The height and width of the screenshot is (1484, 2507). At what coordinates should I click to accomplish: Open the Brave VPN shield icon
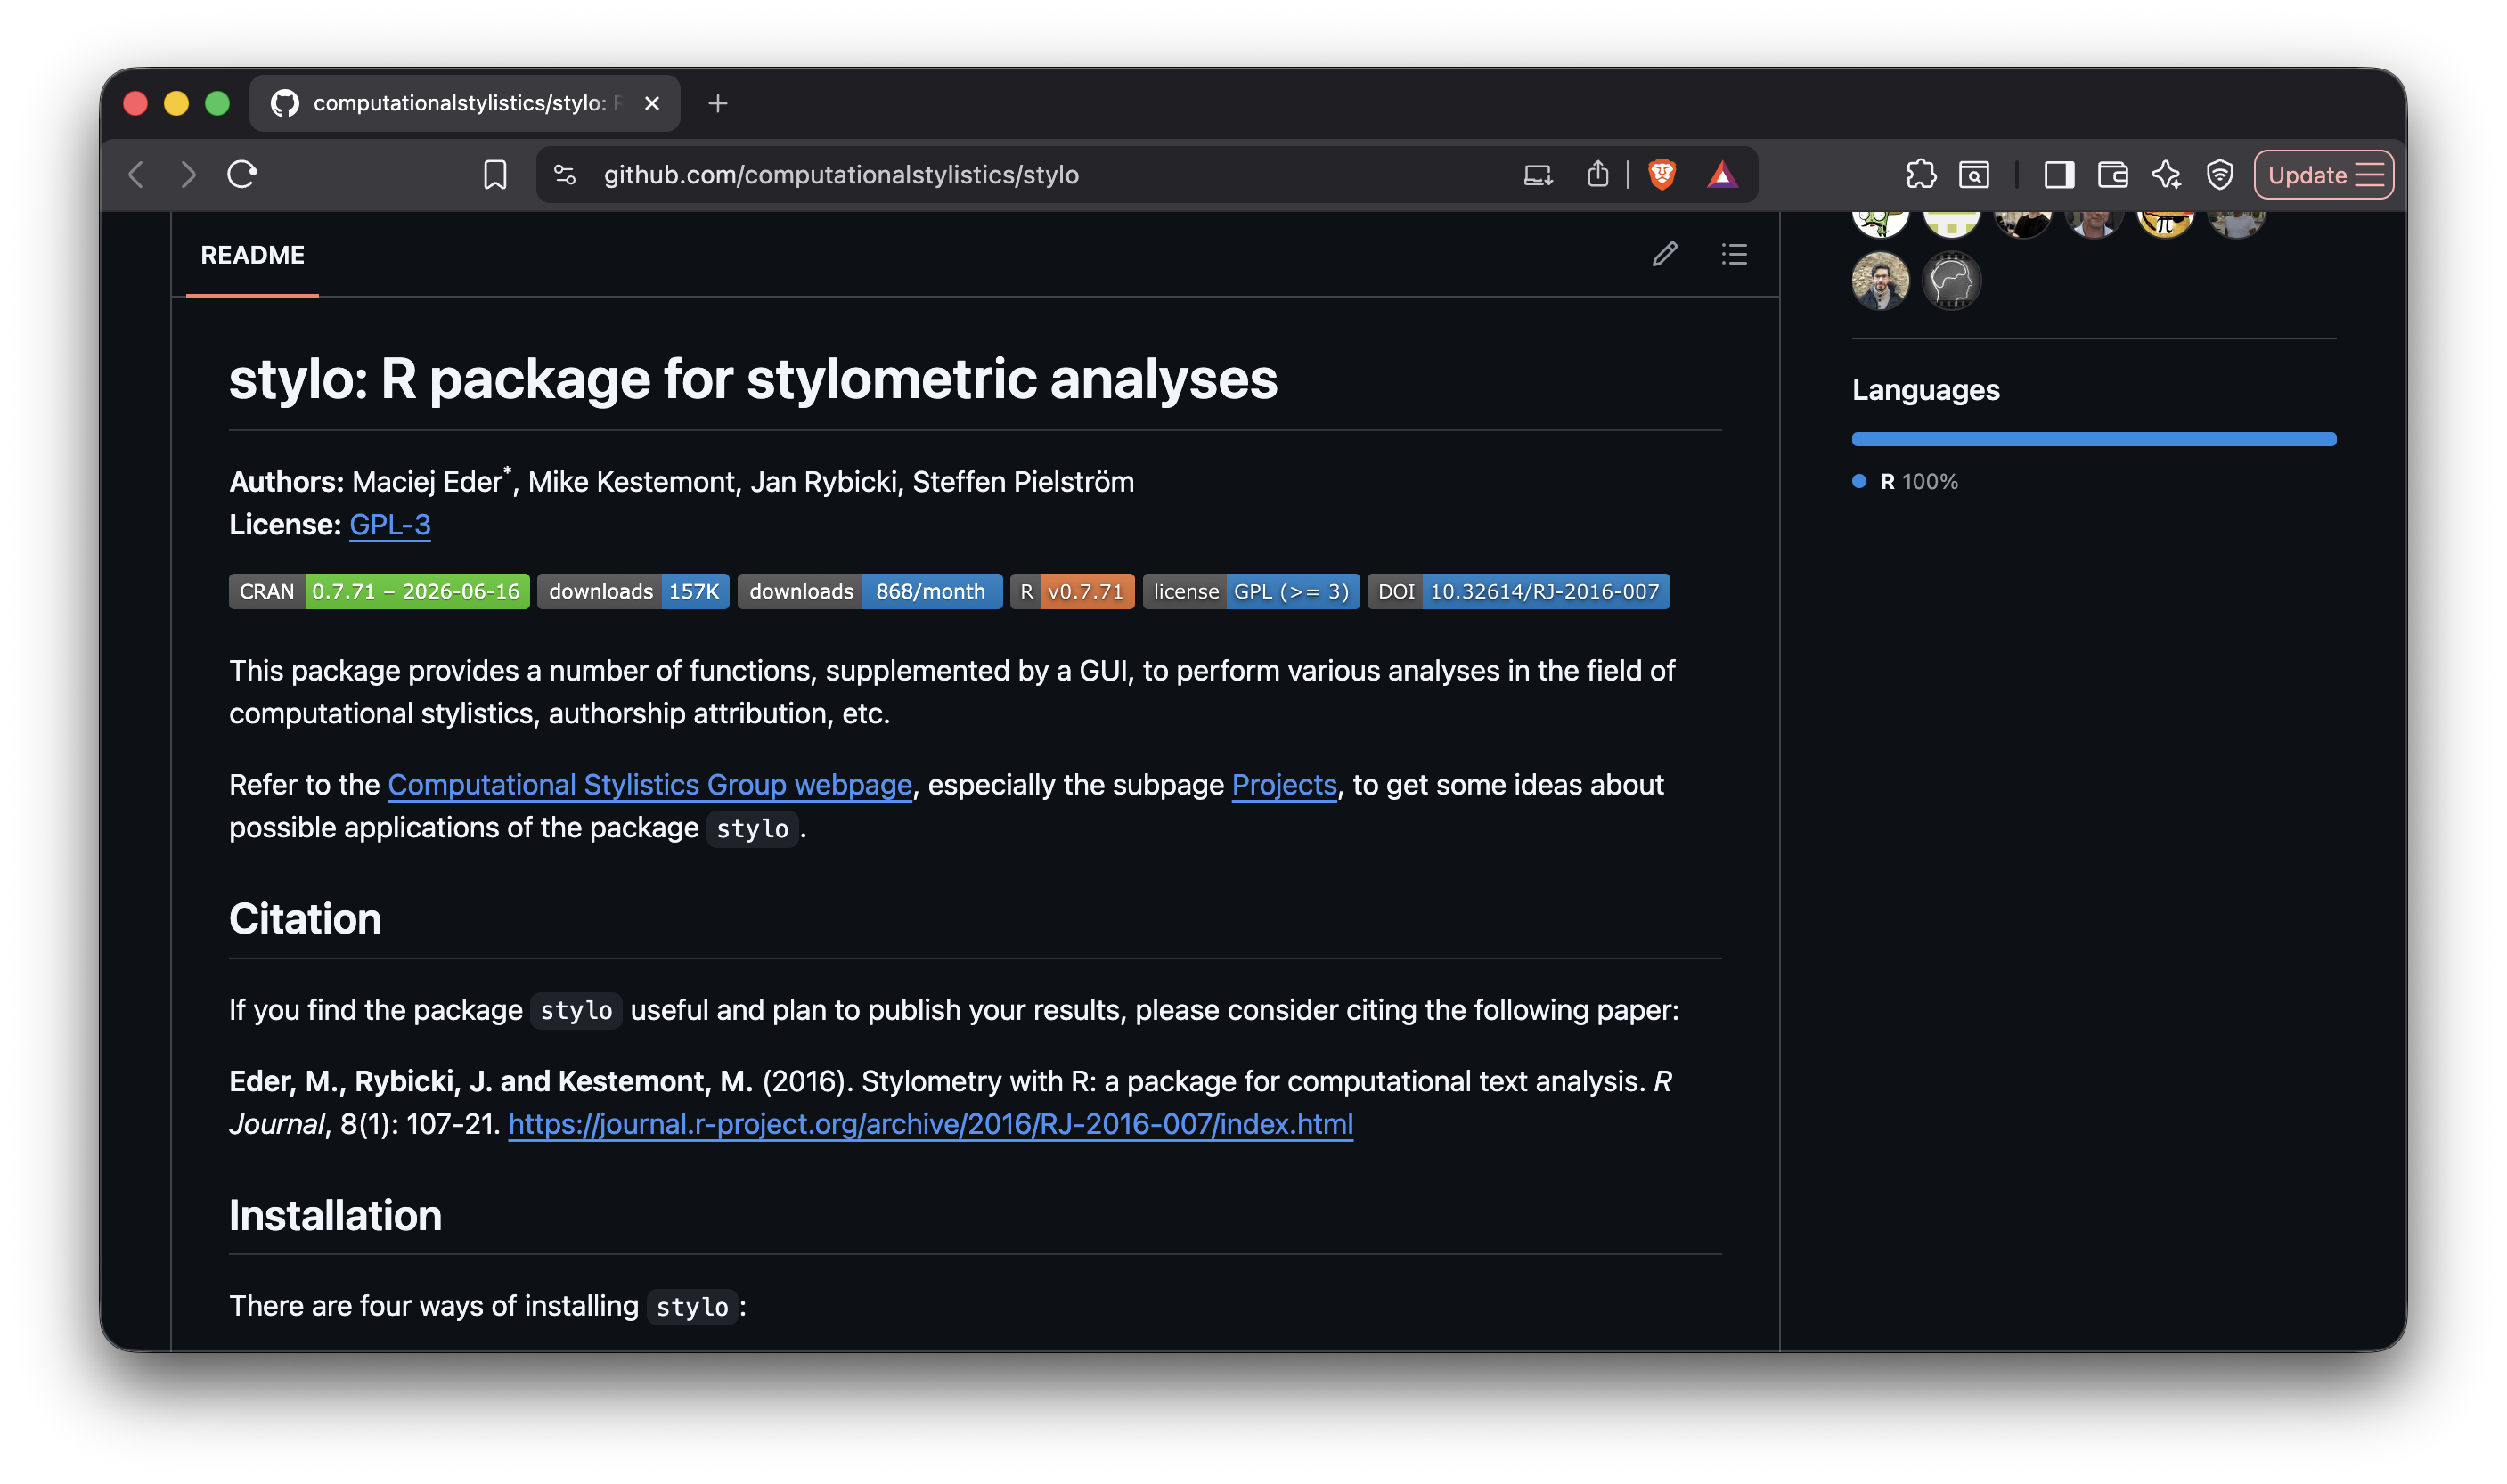click(2220, 175)
